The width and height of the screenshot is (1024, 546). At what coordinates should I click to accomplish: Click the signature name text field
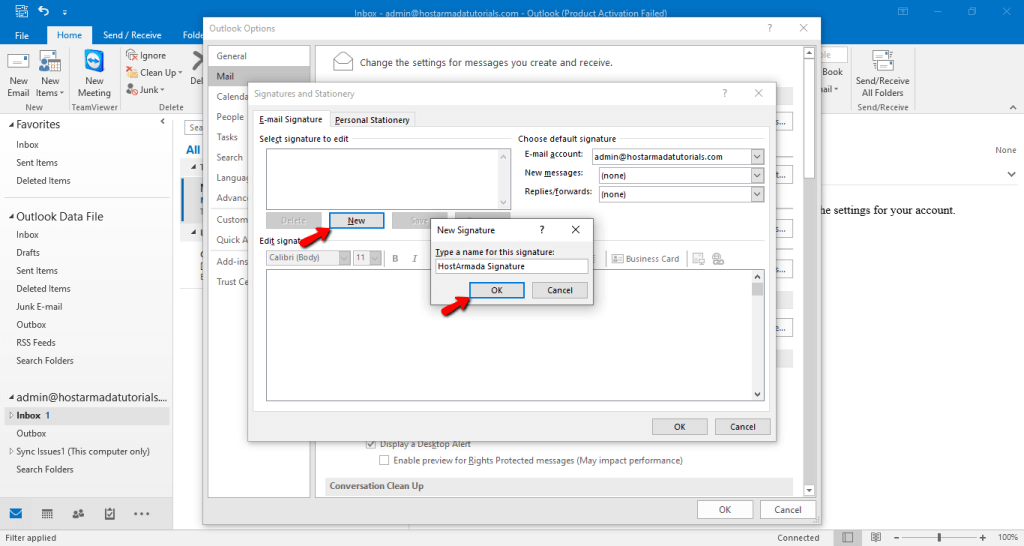[x=511, y=267]
